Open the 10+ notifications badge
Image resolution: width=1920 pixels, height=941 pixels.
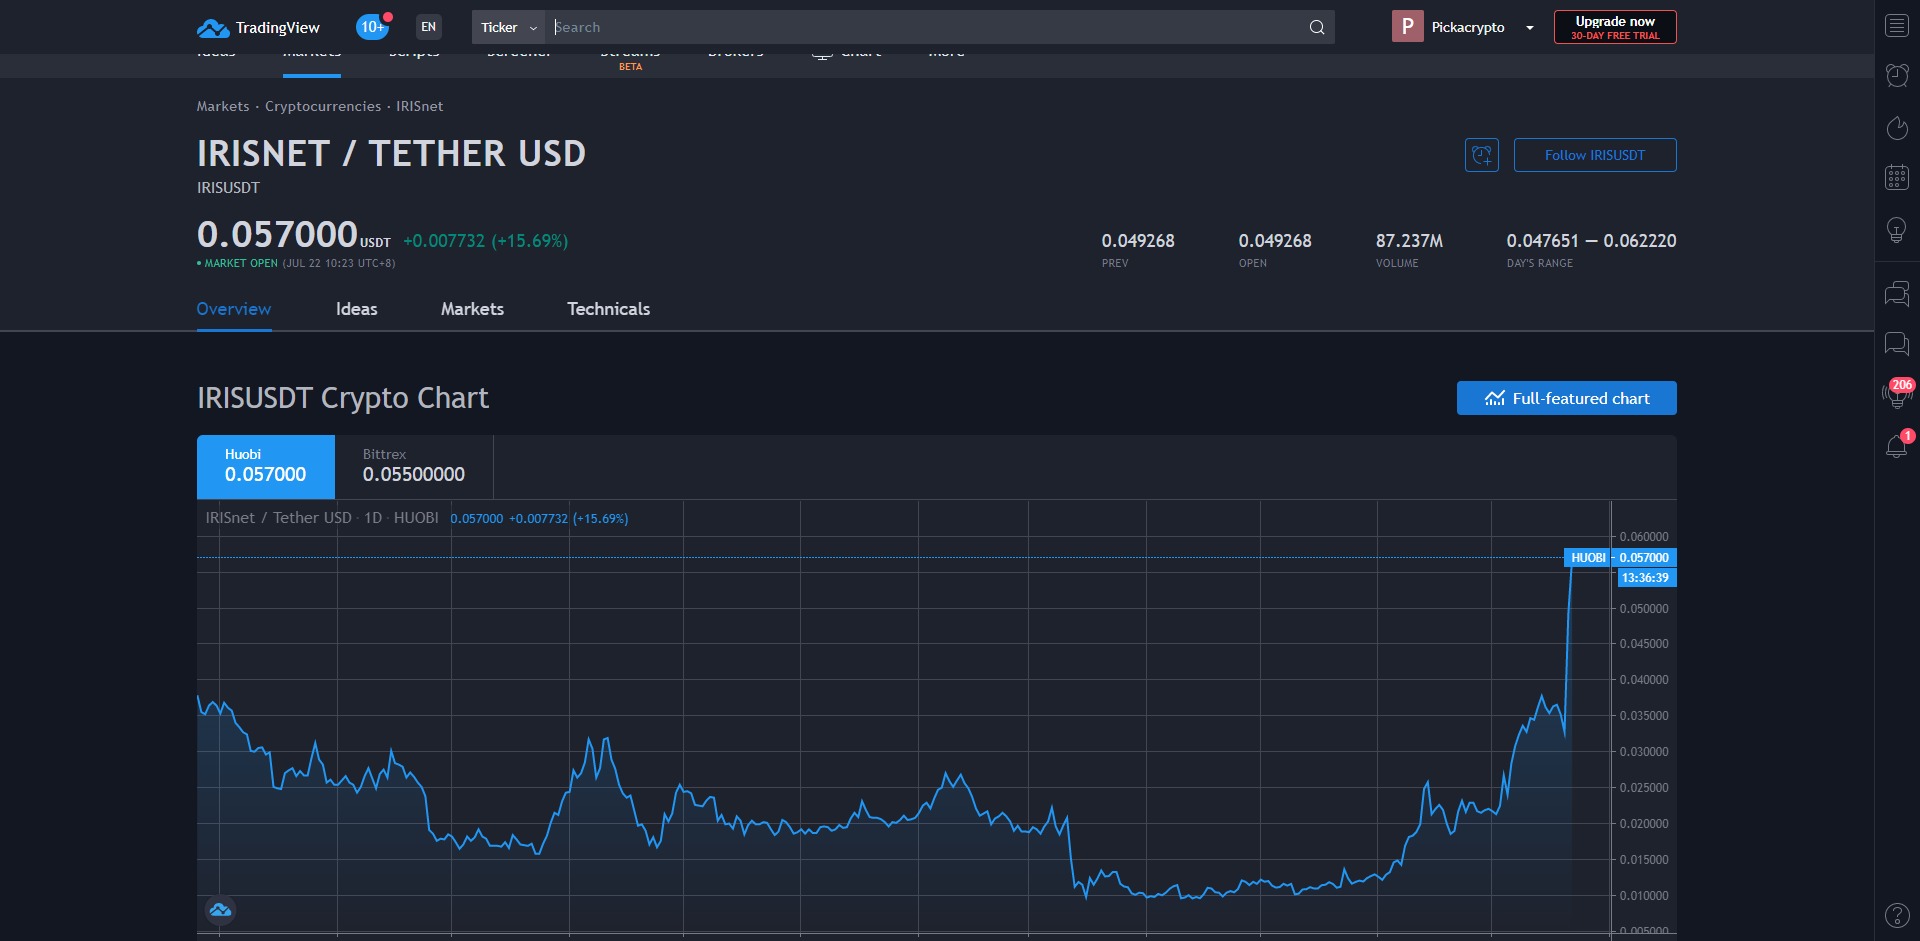[373, 27]
